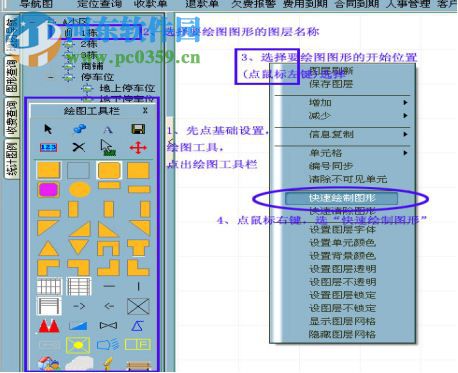Select the short vertical line tool
This screenshot has width=458, height=373.
(x=138, y=286)
